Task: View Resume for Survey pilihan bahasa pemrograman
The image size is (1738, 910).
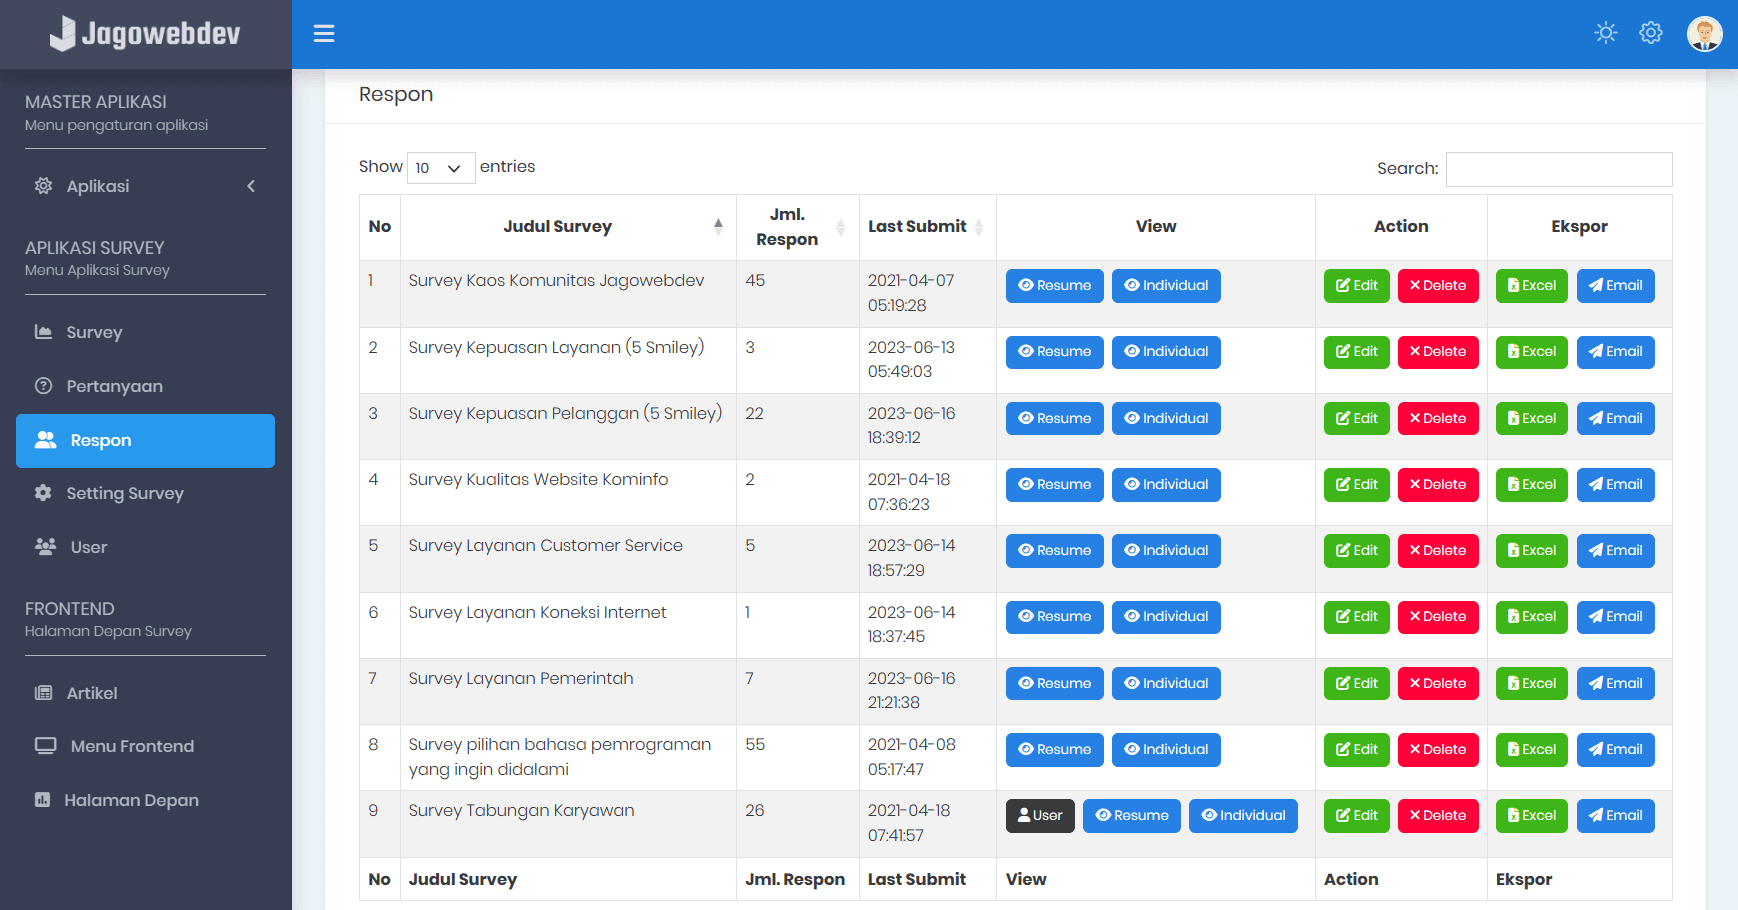Action: click(1055, 750)
